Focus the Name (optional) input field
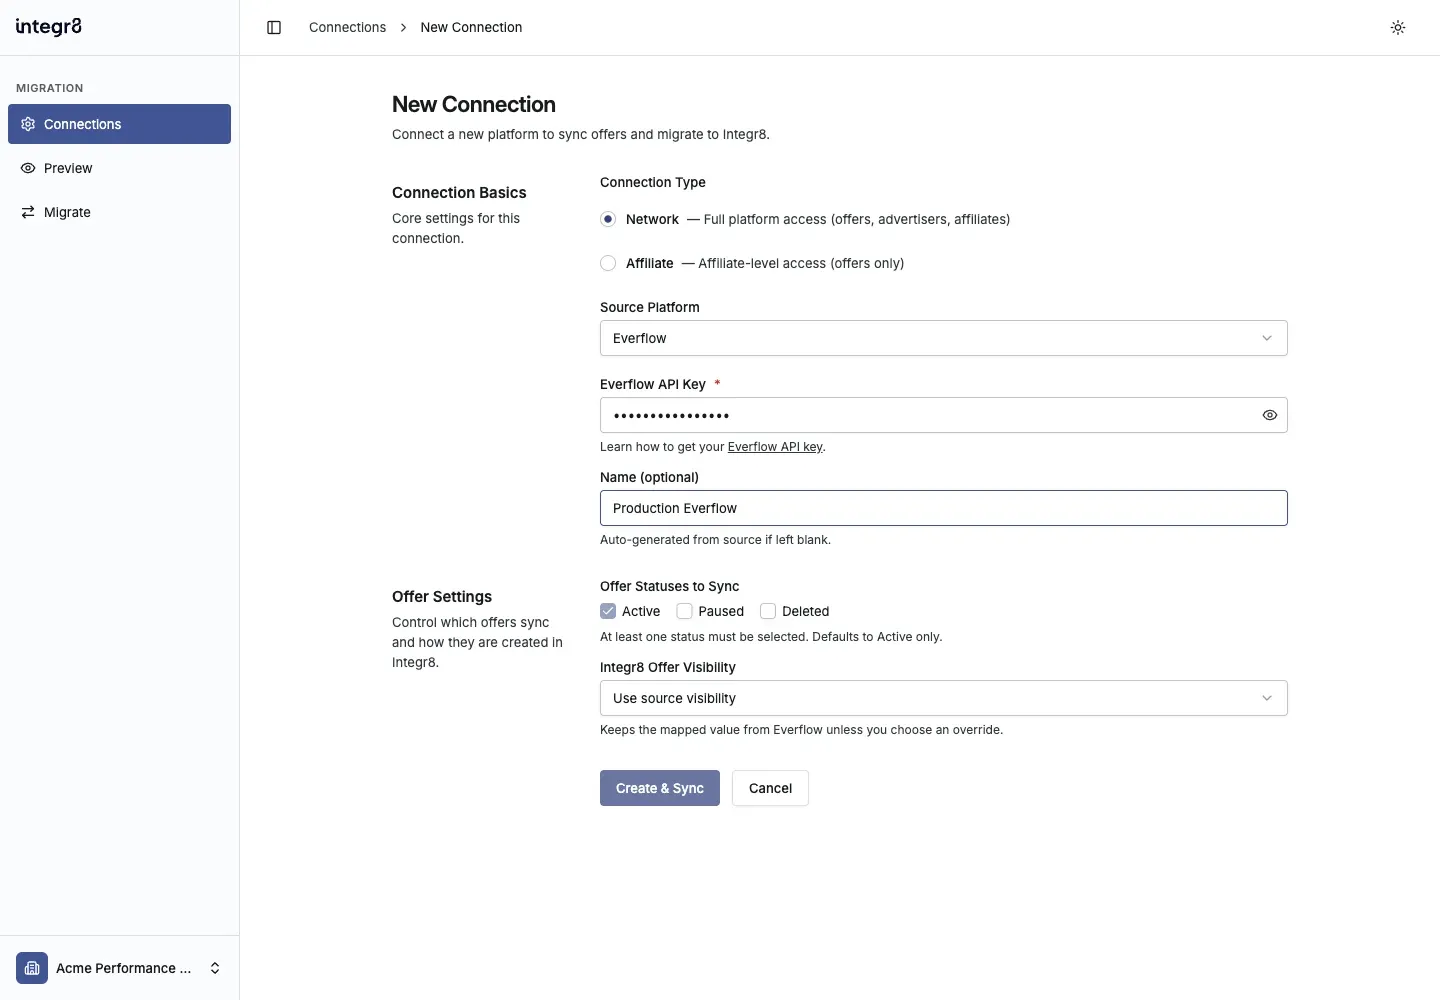Screen dimensions: 1440x1000 (943, 508)
